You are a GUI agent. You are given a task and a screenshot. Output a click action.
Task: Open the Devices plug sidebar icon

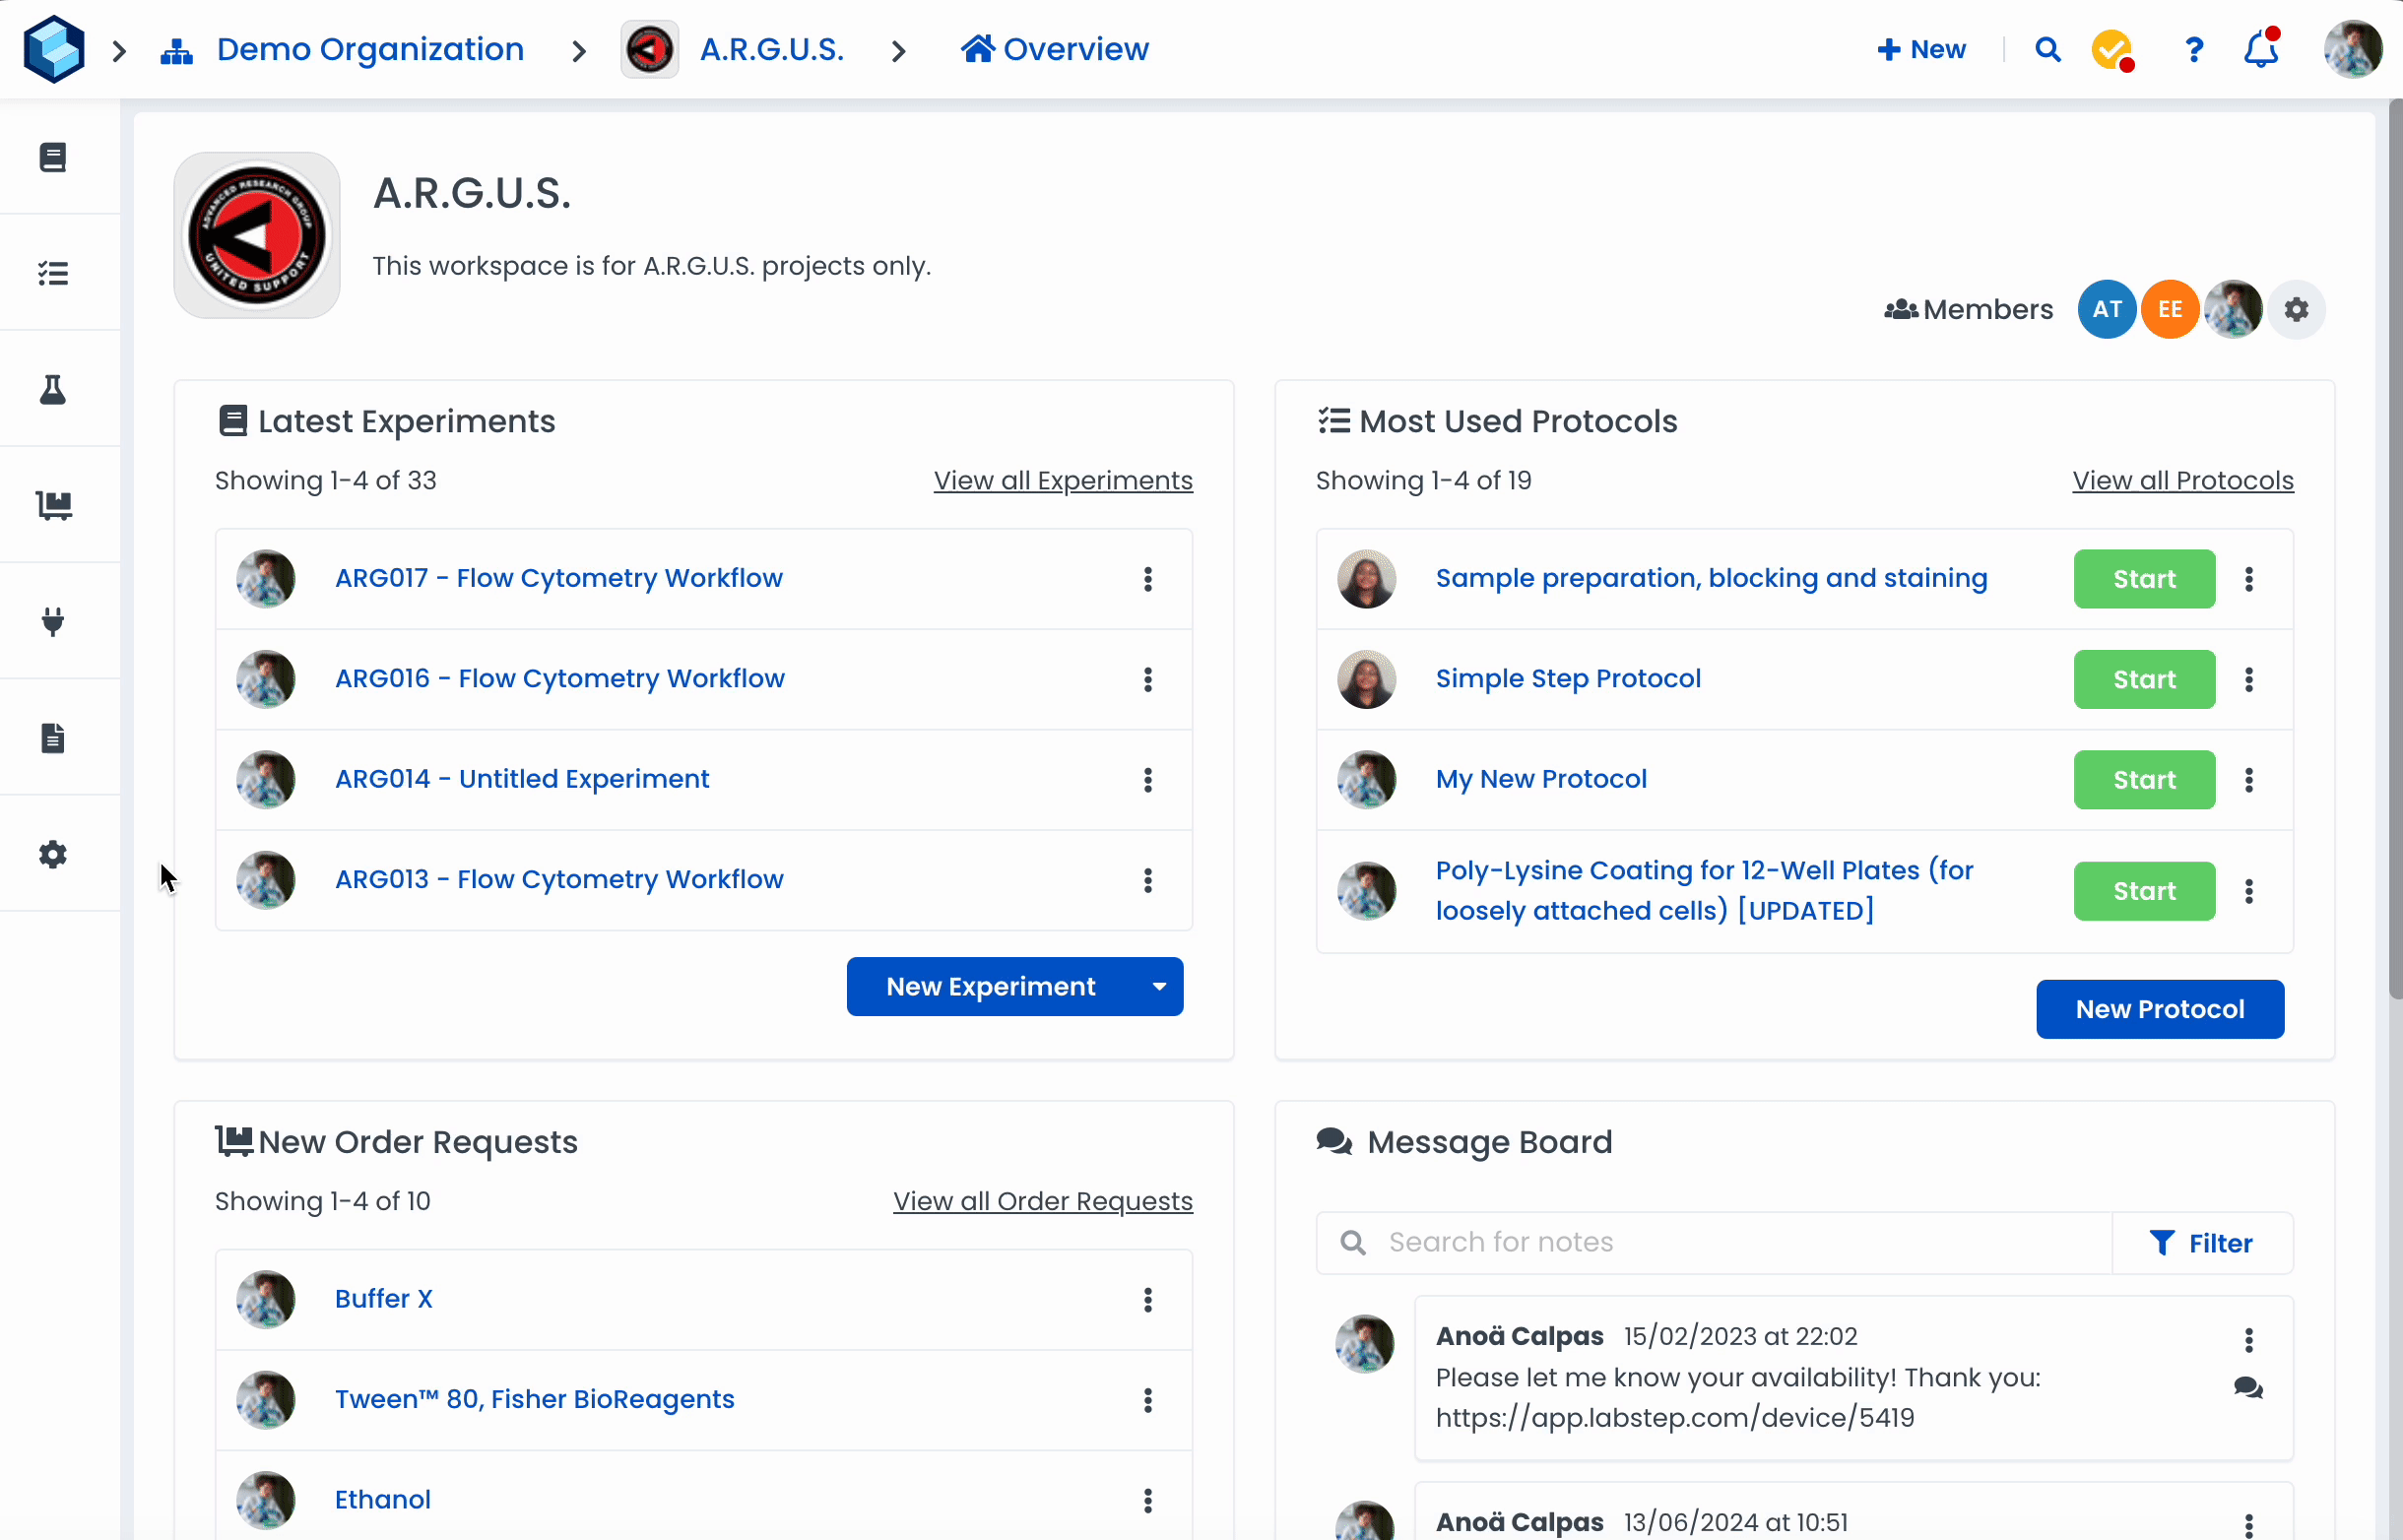pos(53,621)
